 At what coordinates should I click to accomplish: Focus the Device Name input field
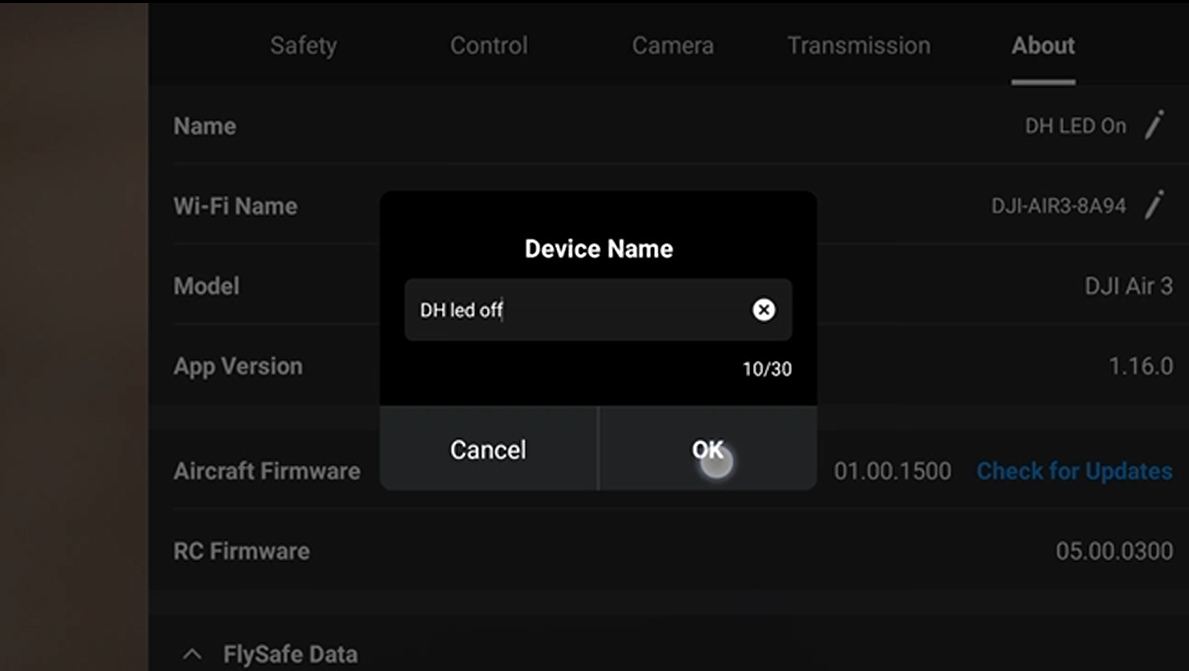pos(580,310)
